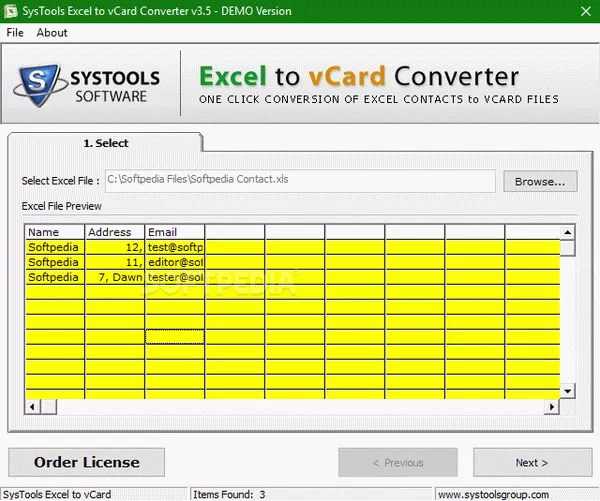Select the Address column header
Image resolution: width=600 pixels, height=501 pixels.
click(x=115, y=232)
